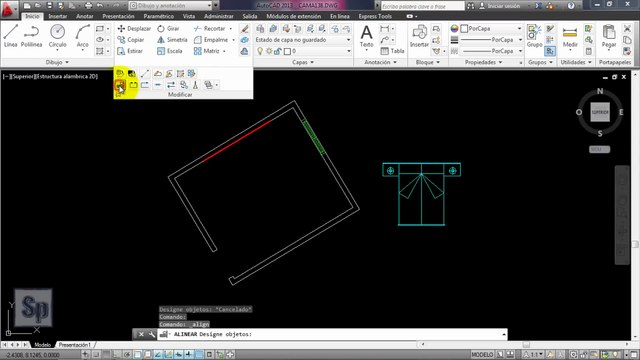Select the Polilínea tool
The height and width of the screenshot is (360, 640).
(31, 36)
